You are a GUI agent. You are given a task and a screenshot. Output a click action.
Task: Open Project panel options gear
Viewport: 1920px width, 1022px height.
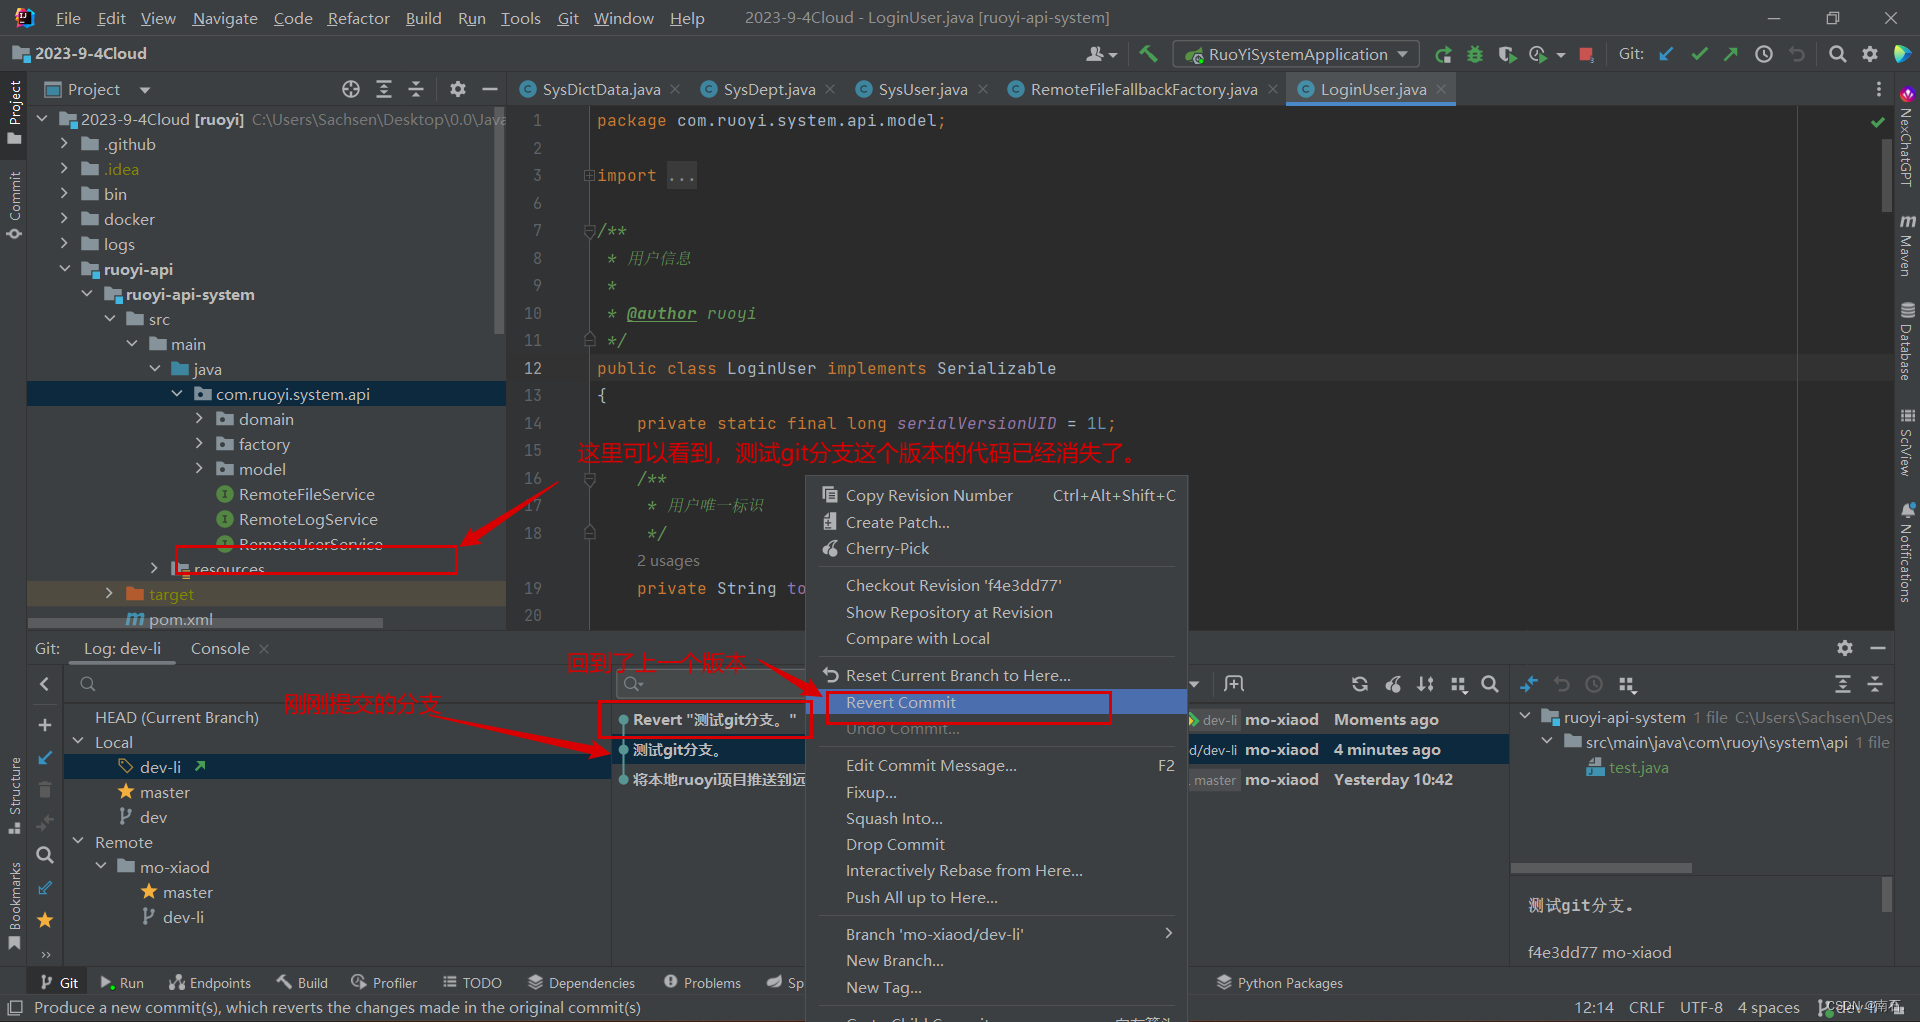click(x=458, y=89)
